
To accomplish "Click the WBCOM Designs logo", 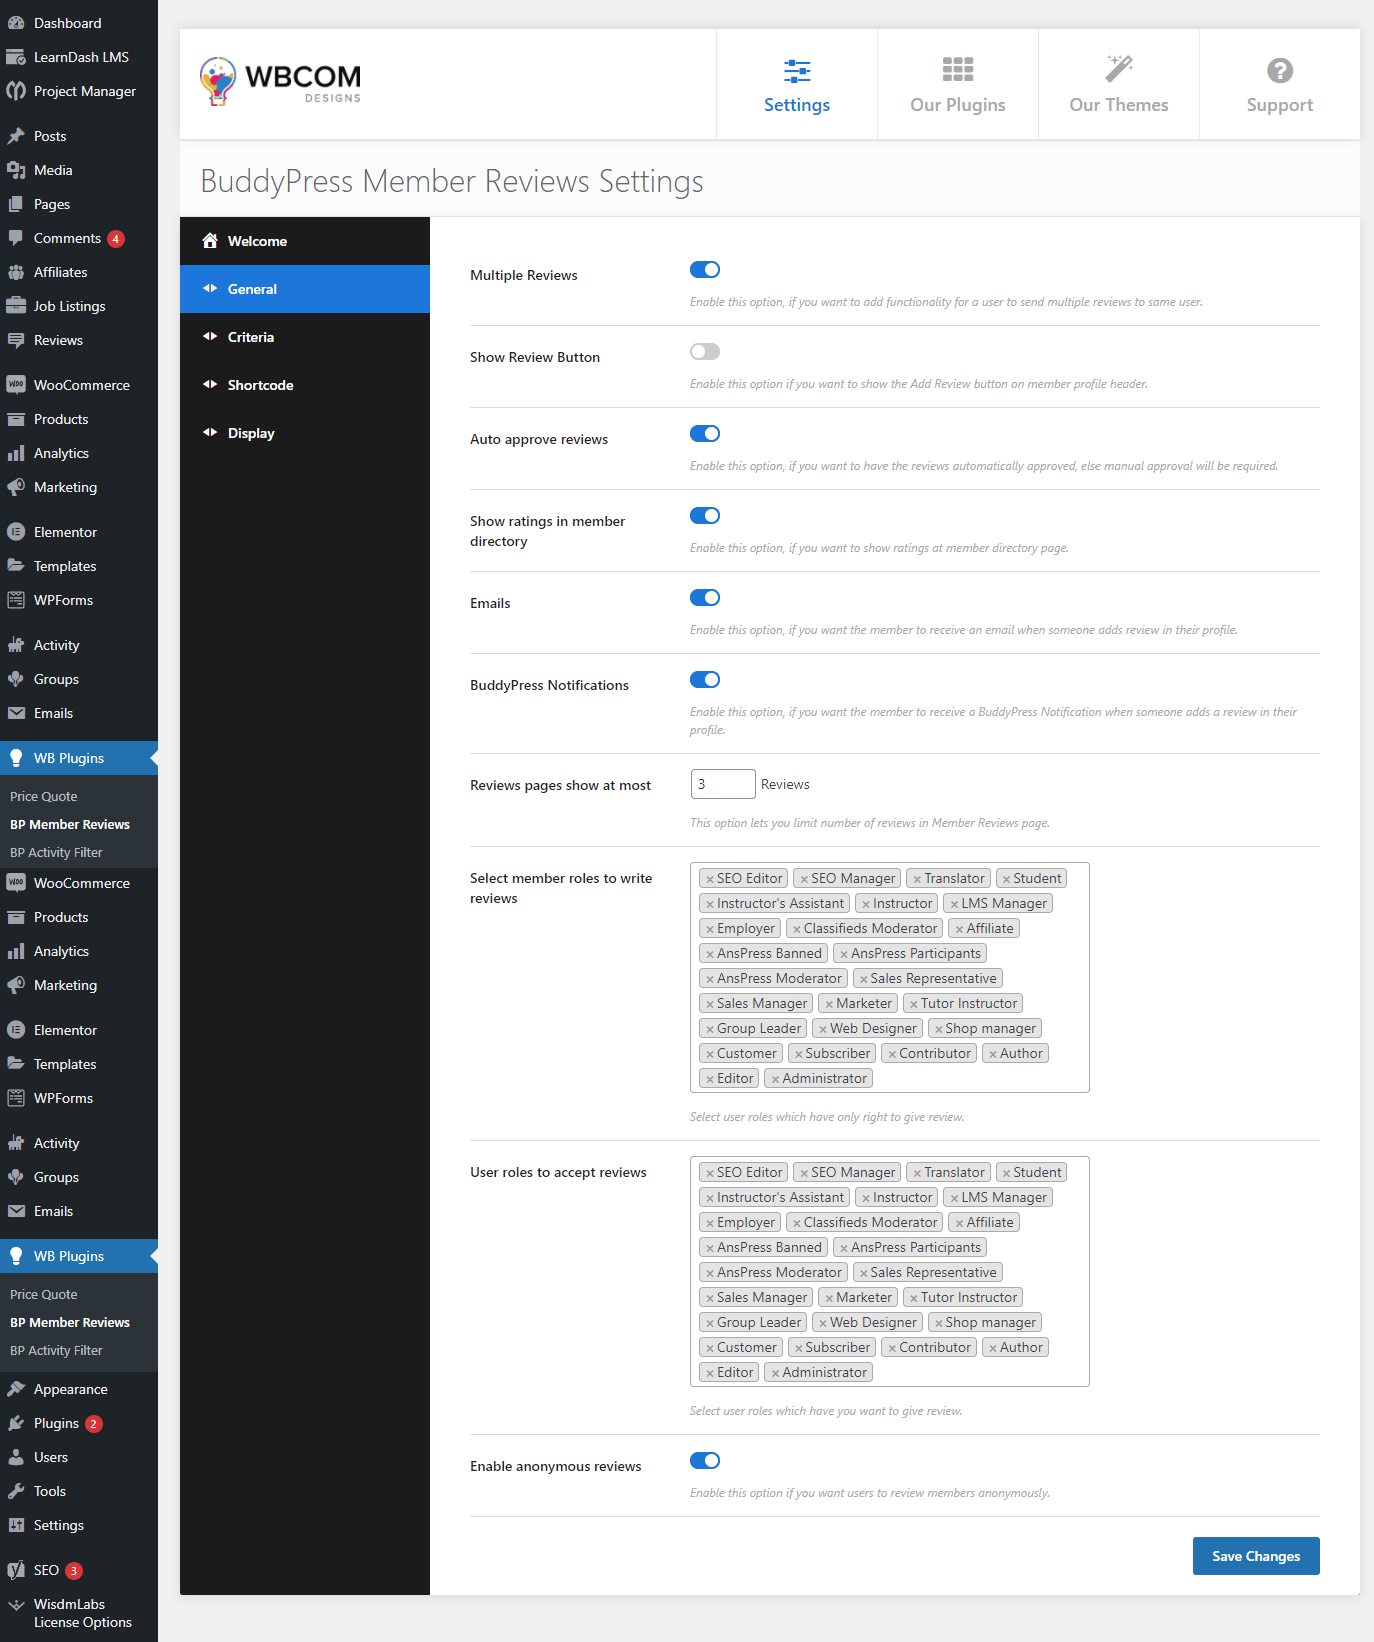I will point(280,82).
